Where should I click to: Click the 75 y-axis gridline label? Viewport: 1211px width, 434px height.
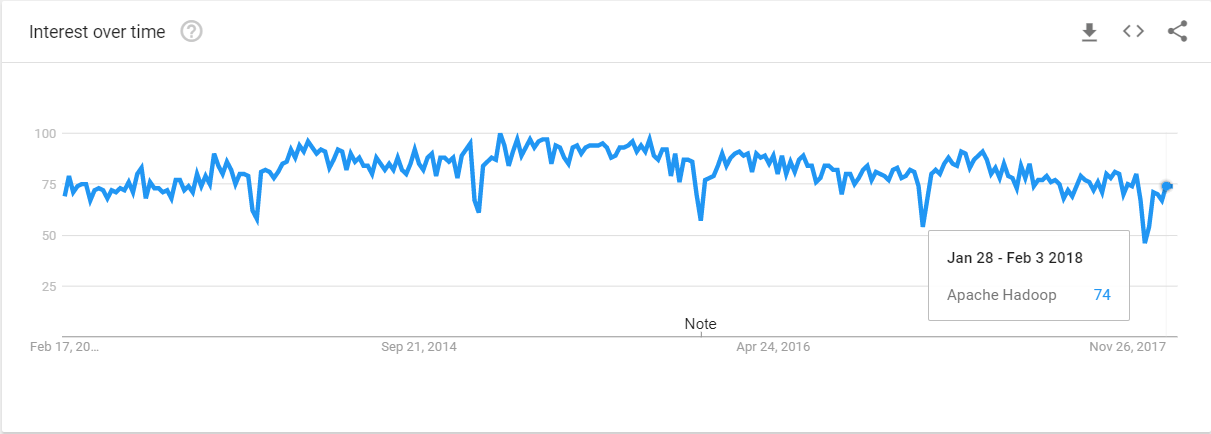point(47,184)
